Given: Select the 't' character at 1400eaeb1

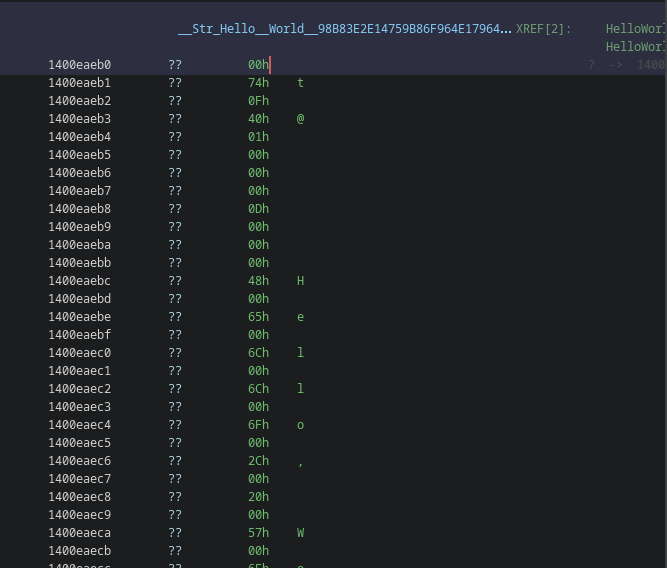Looking at the screenshot, I should click(x=300, y=83).
